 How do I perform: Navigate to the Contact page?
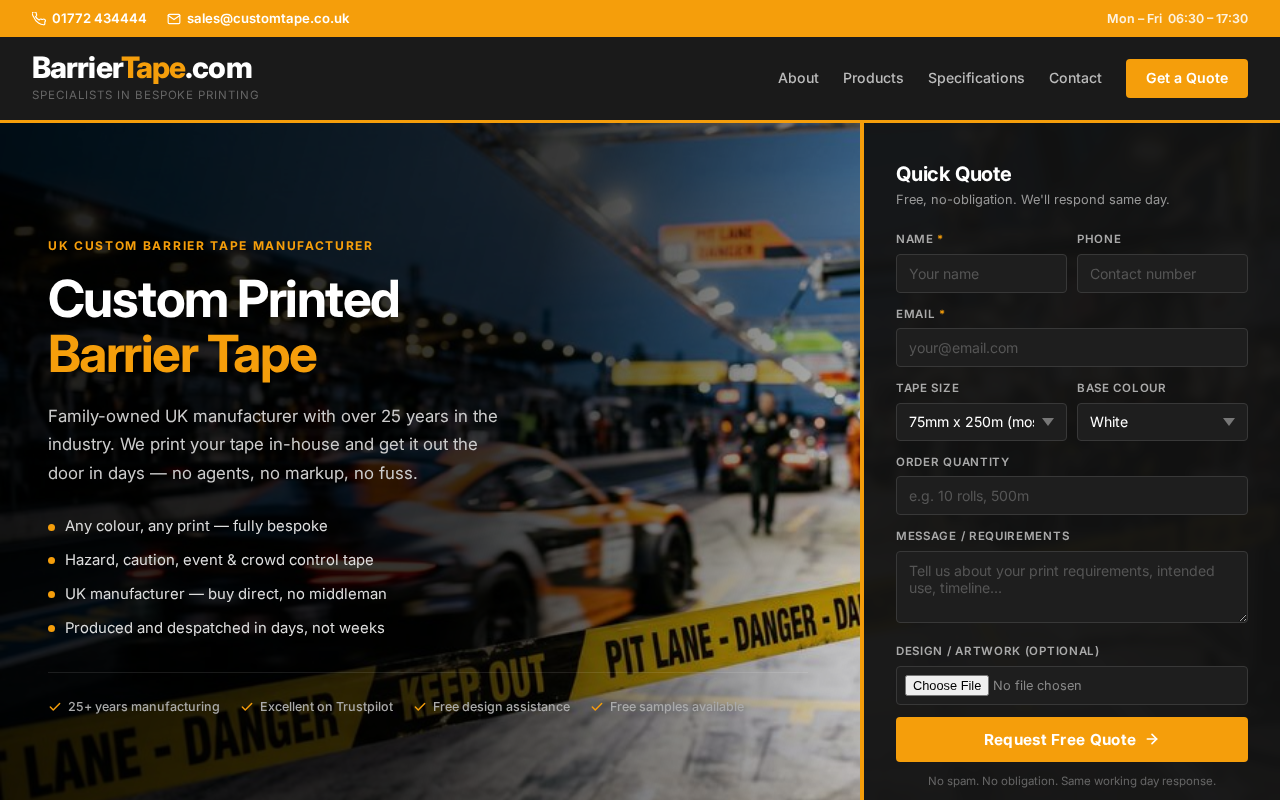click(1075, 78)
